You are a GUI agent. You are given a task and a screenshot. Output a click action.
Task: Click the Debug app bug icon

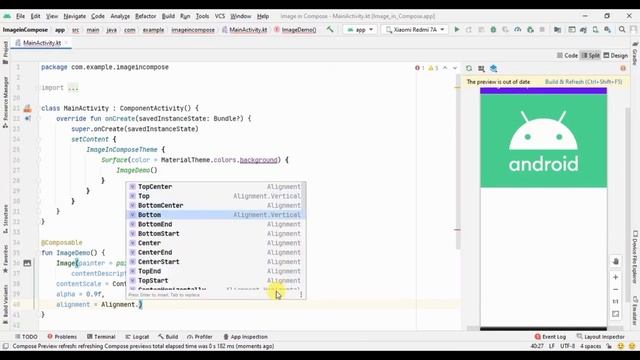point(493,29)
